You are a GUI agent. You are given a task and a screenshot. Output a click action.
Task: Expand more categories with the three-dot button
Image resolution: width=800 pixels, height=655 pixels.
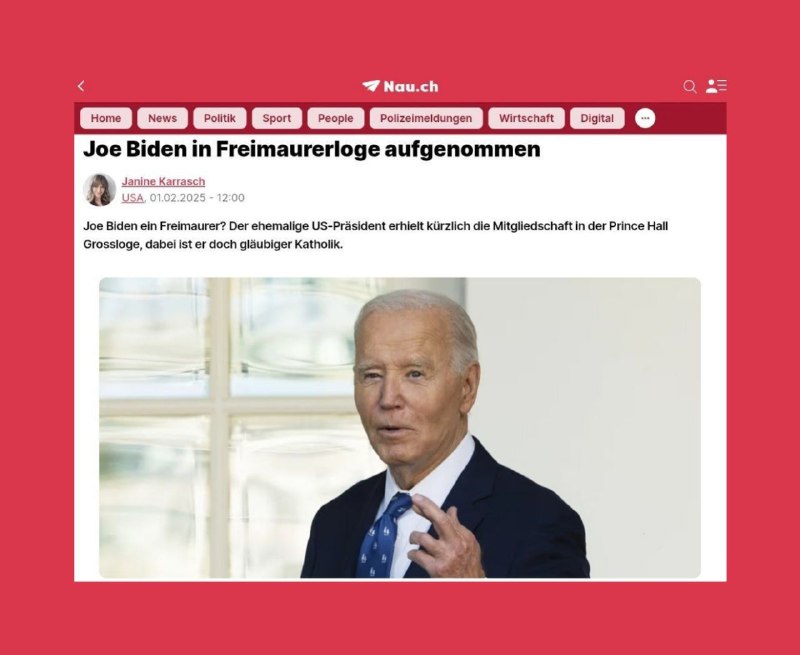click(645, 118)
